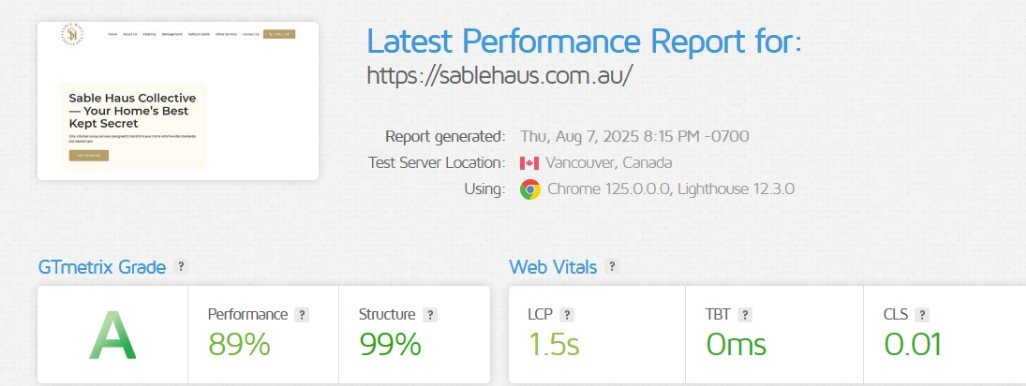Click the large A grade letter

point(113,336)
